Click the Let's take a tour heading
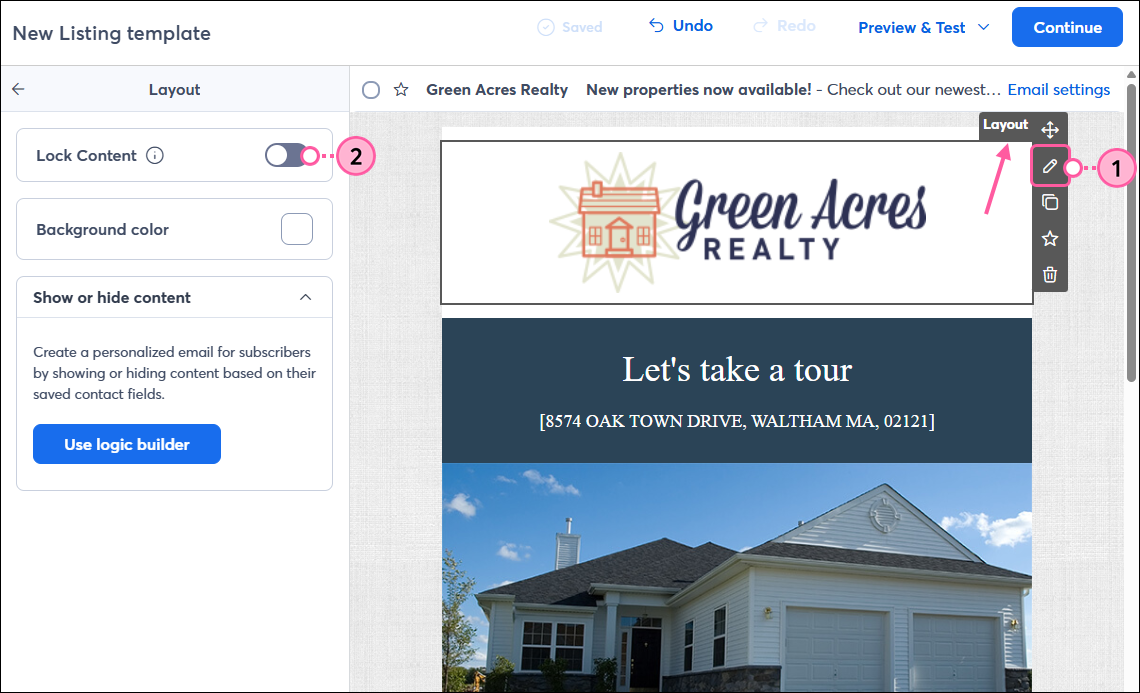The image size is (1140, 693). click(736, 369)
